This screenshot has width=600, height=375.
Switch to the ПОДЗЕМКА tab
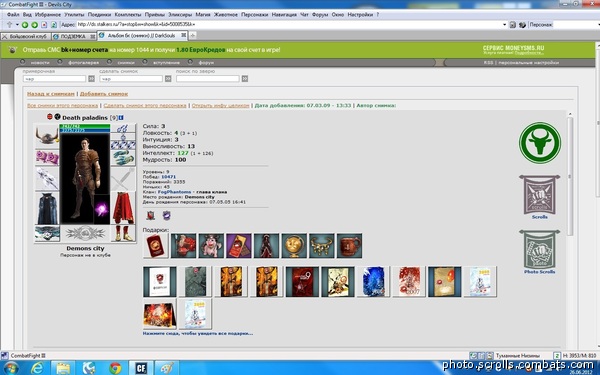click(74, 36)
